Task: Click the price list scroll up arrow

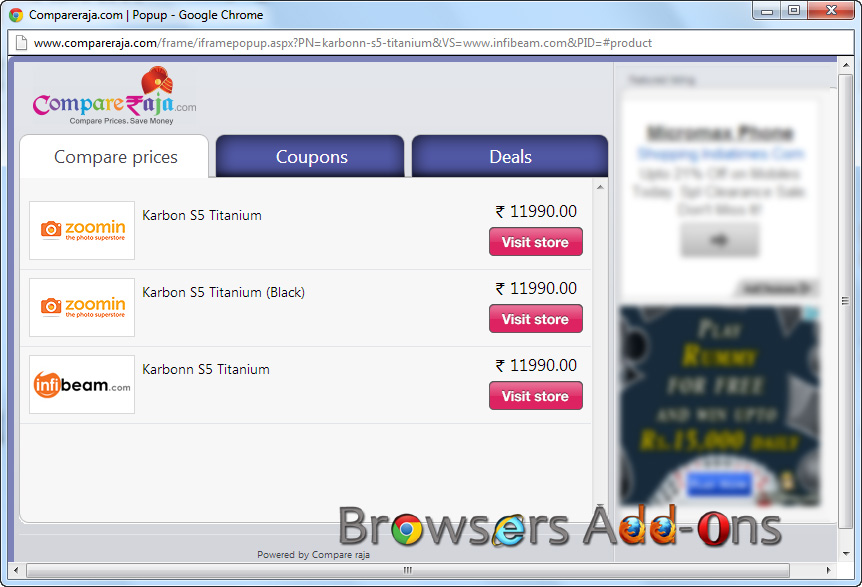Action: 600,187
